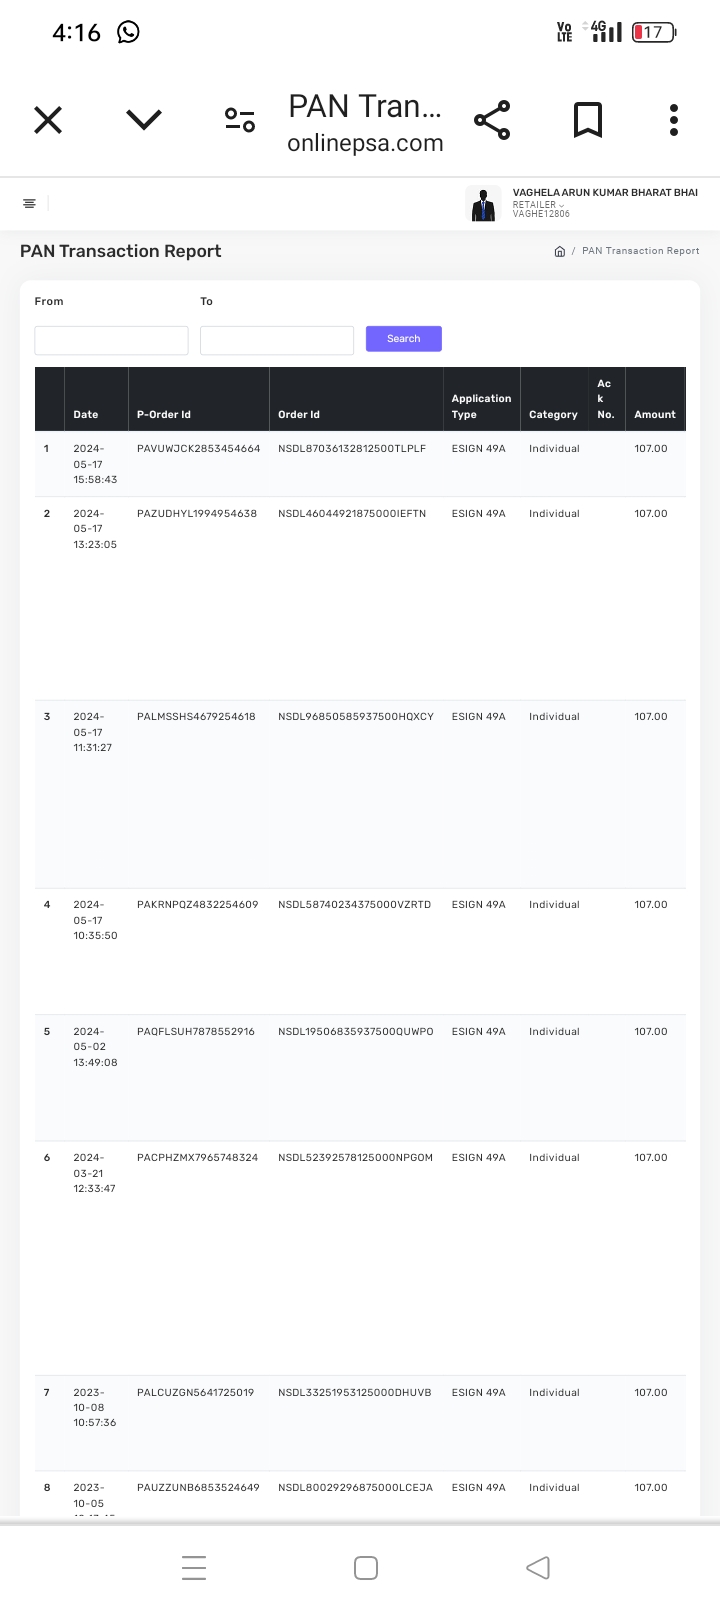Image resolution: width=720 pixels, height=1612 pixels.
Task: Open Android recent apps menu icon
Action: pos(194,1567)
